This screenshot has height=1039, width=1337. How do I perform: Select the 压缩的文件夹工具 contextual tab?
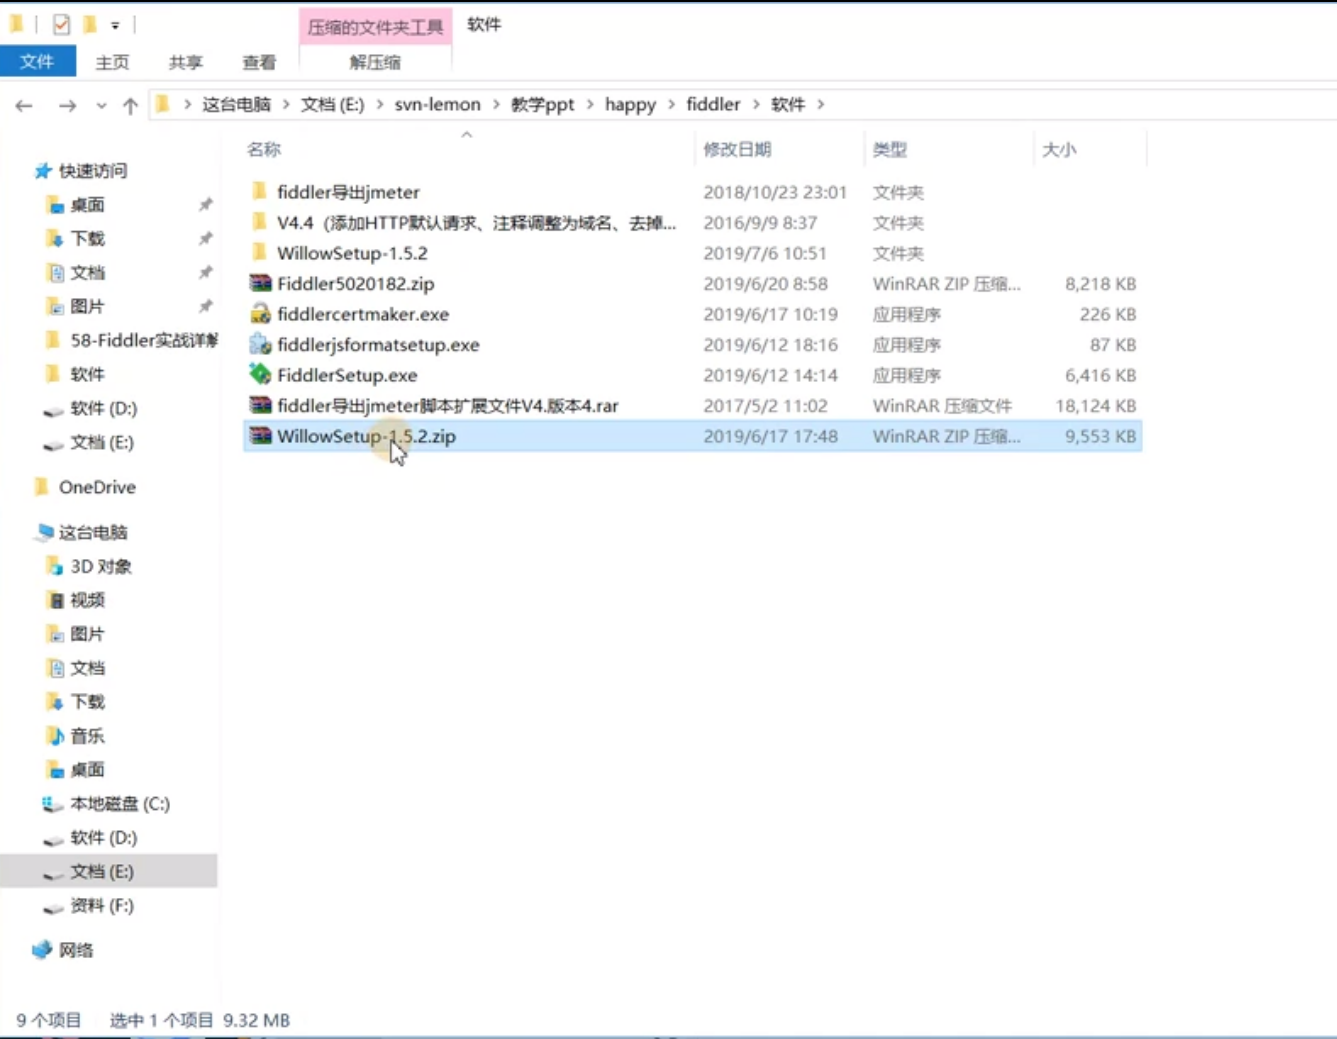(x=375, y=27)
